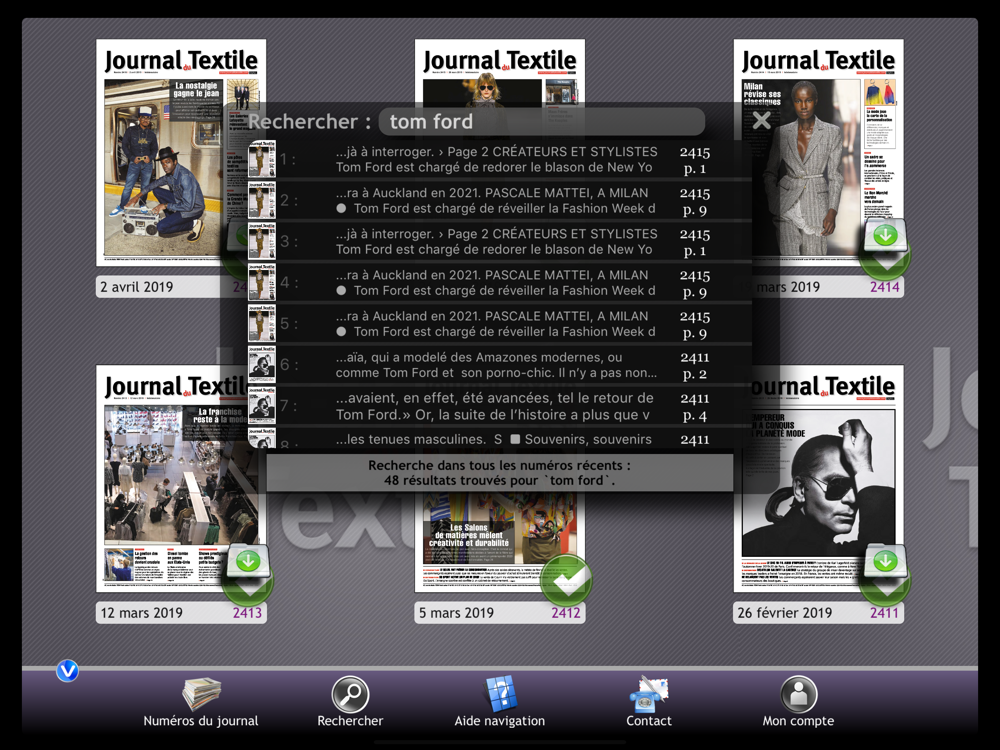The image size is (1000, 750).
Task: Open search result number 5
Action: (x=499, y=324)
